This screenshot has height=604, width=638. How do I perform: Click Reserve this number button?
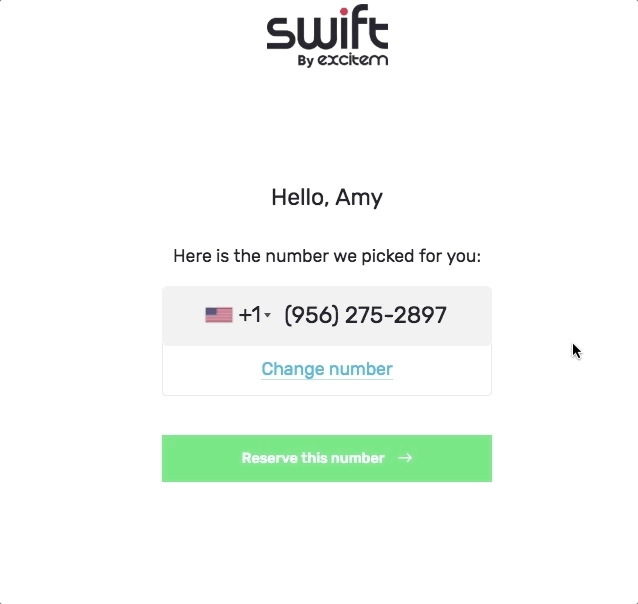327,458
